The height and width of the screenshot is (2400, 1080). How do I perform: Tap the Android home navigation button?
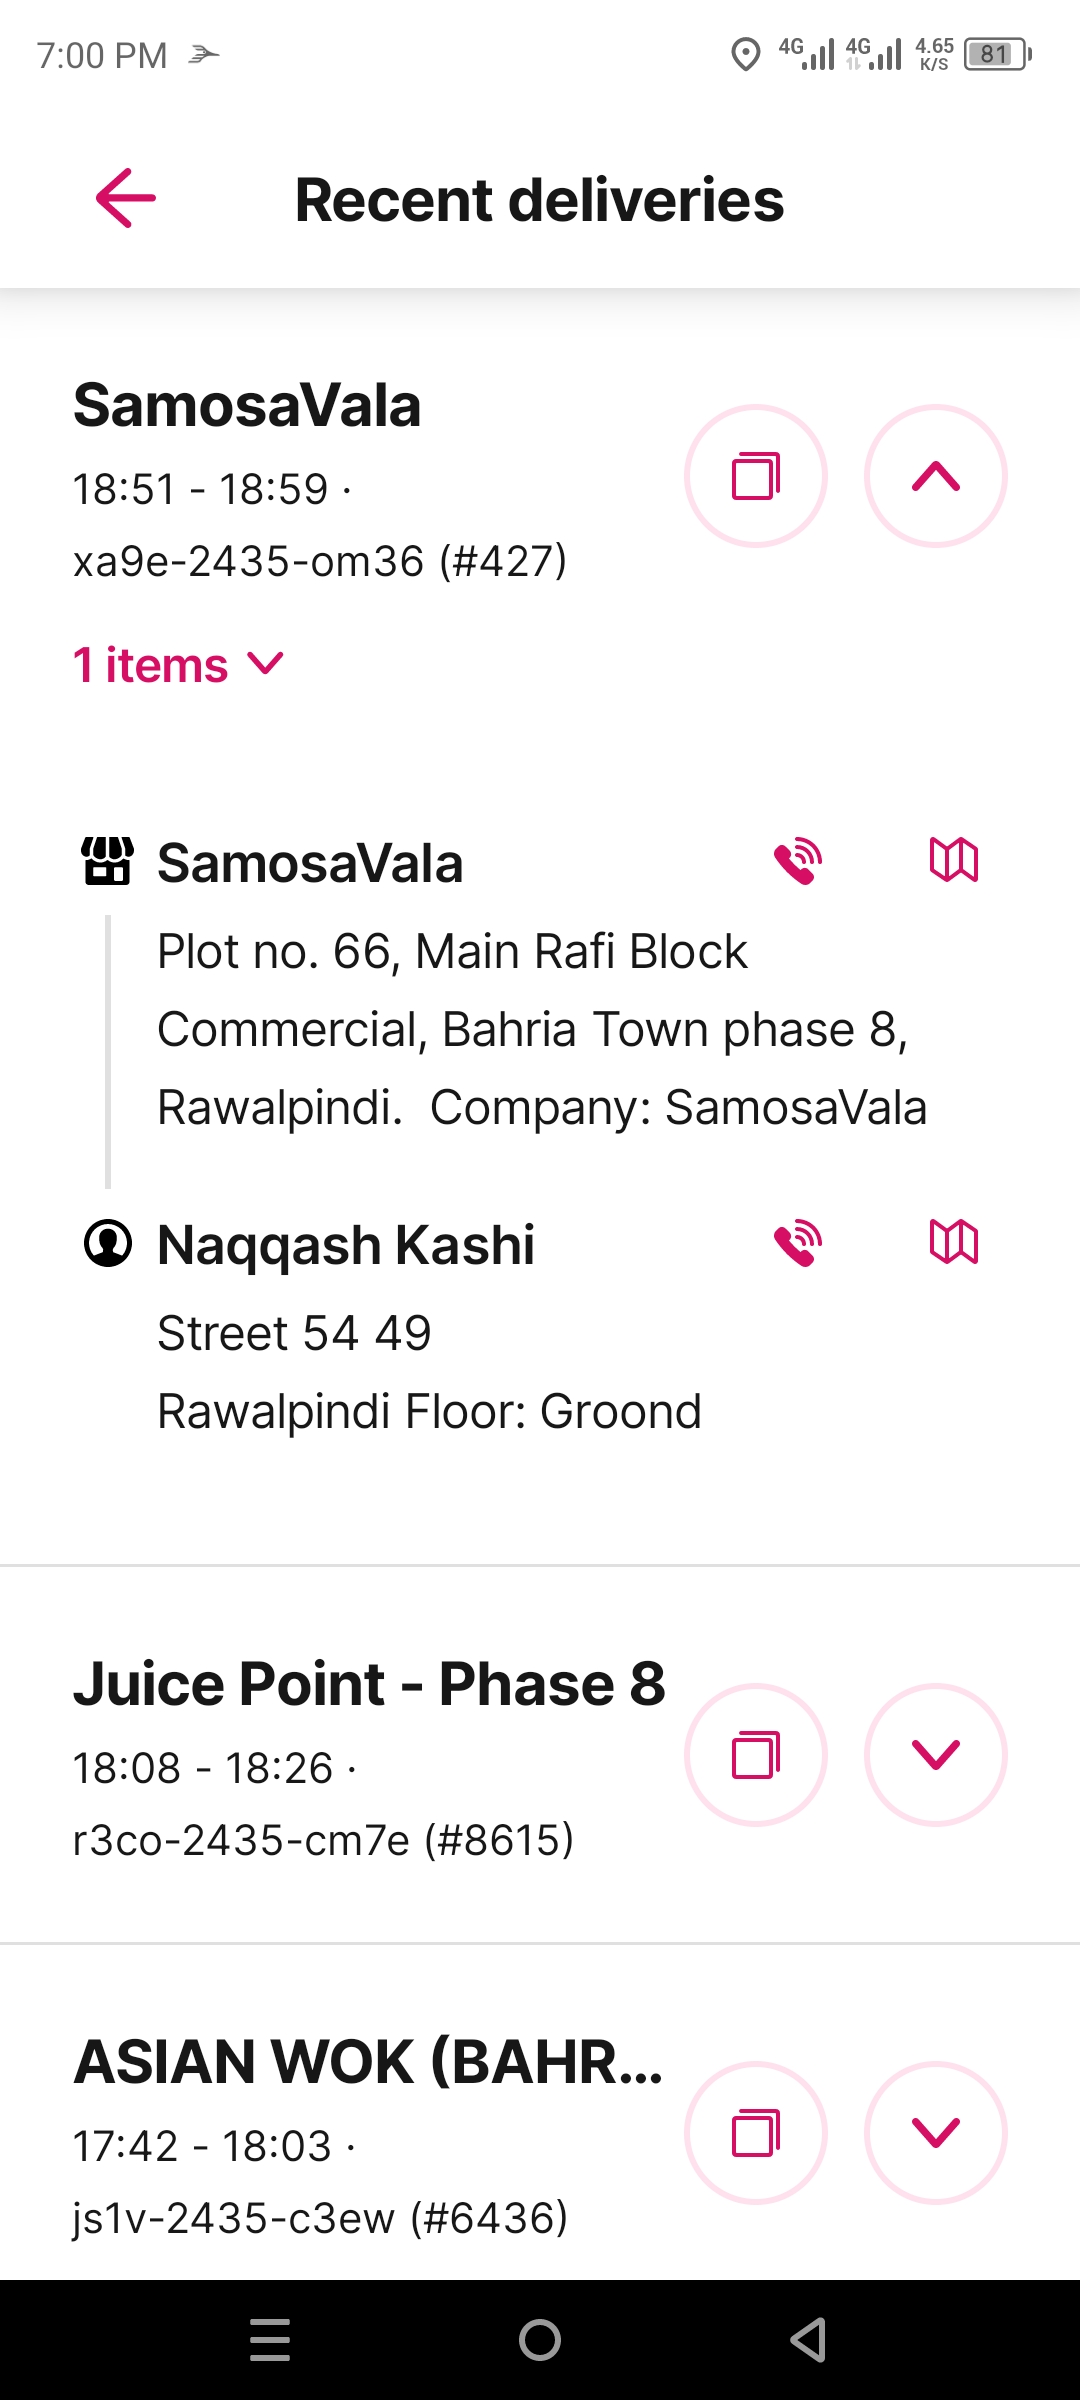tap(540, 2340)
